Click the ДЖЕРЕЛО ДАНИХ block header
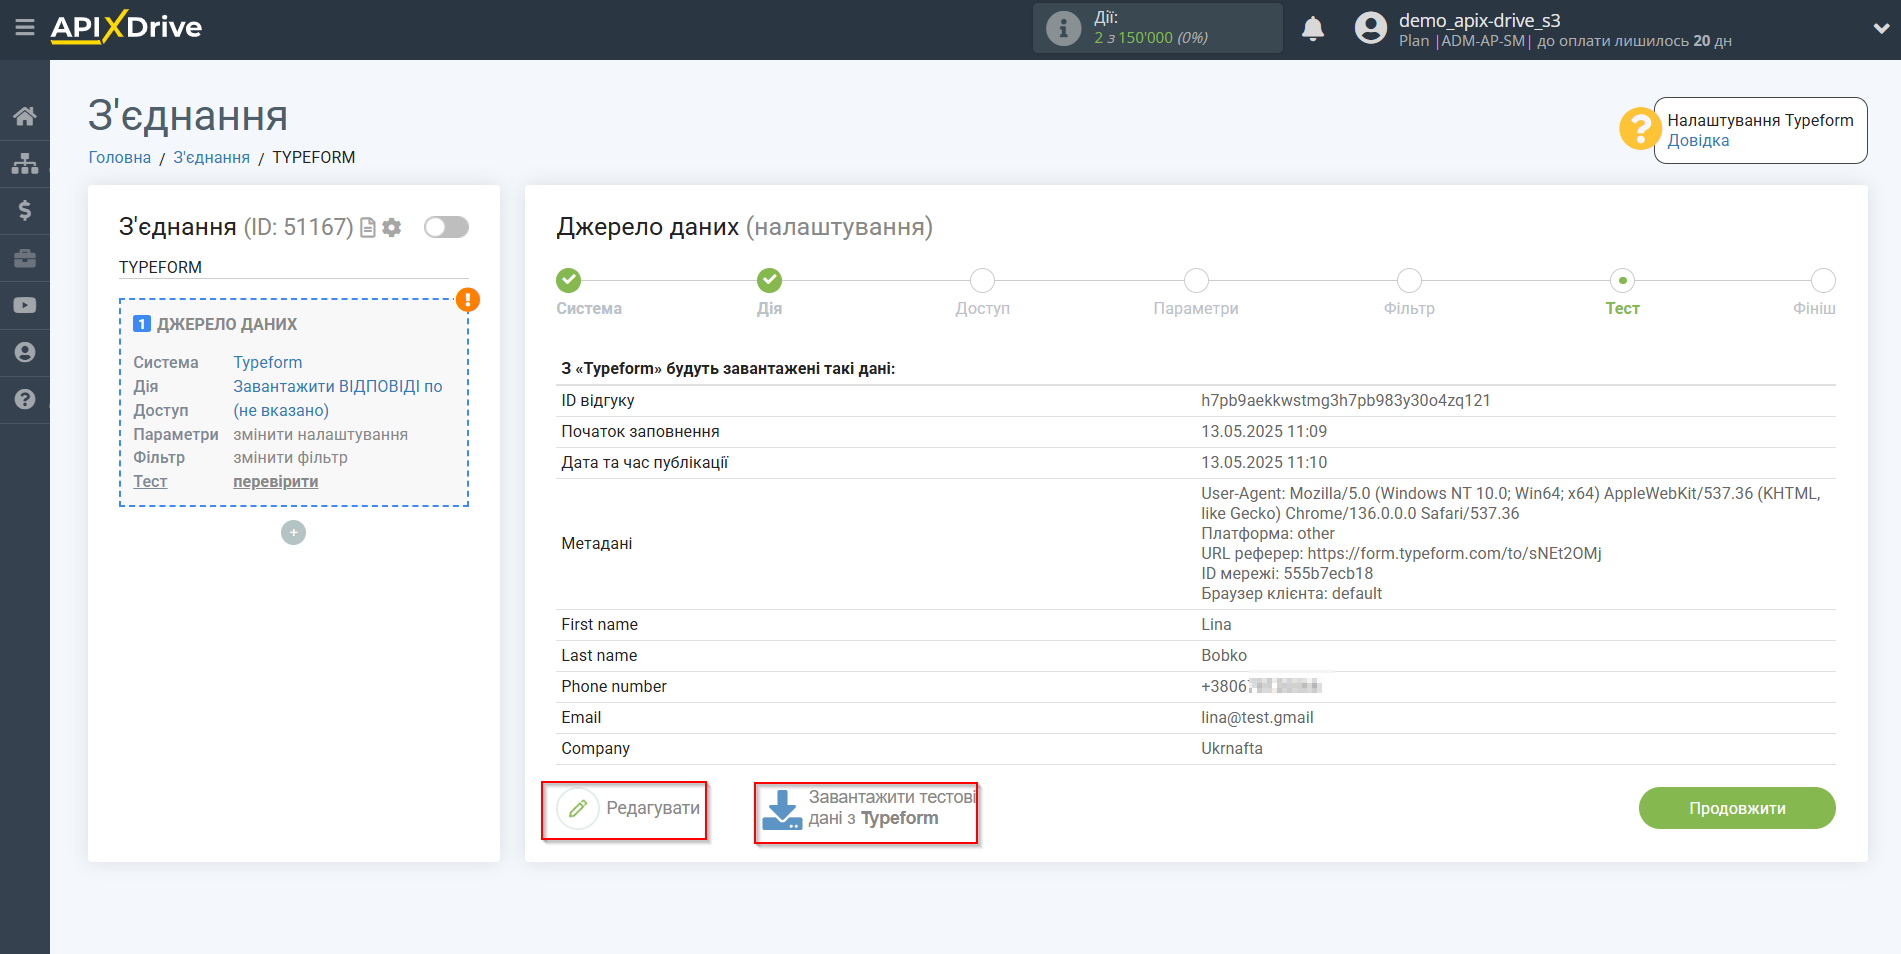Viewport: 1901px width, 954px height. 227,324
